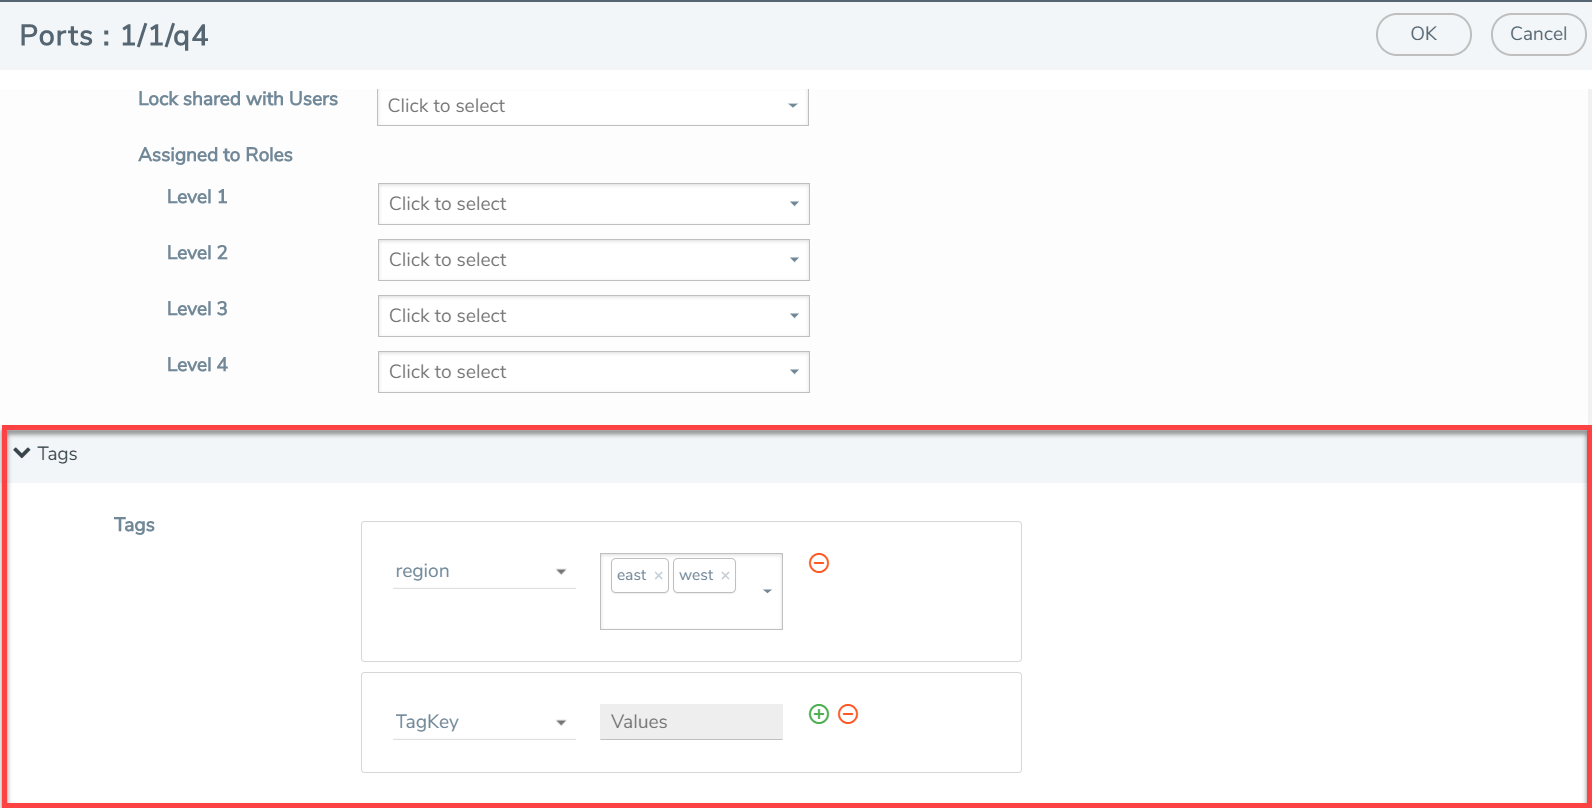Open the Level 3 roles dropdown
The width and height of the screenshot is (1592, 808).
click(593, 316)
